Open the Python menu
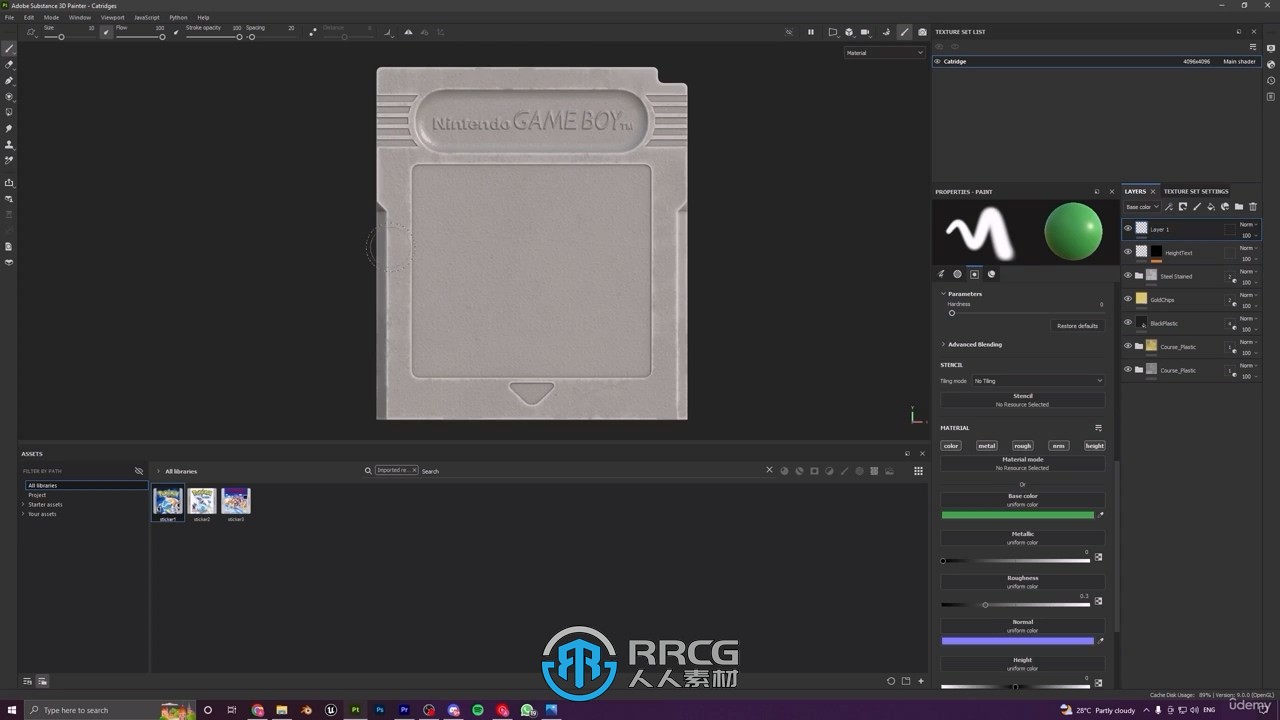The height and width of the screenshot is (720, 1280). coord(178,17)
